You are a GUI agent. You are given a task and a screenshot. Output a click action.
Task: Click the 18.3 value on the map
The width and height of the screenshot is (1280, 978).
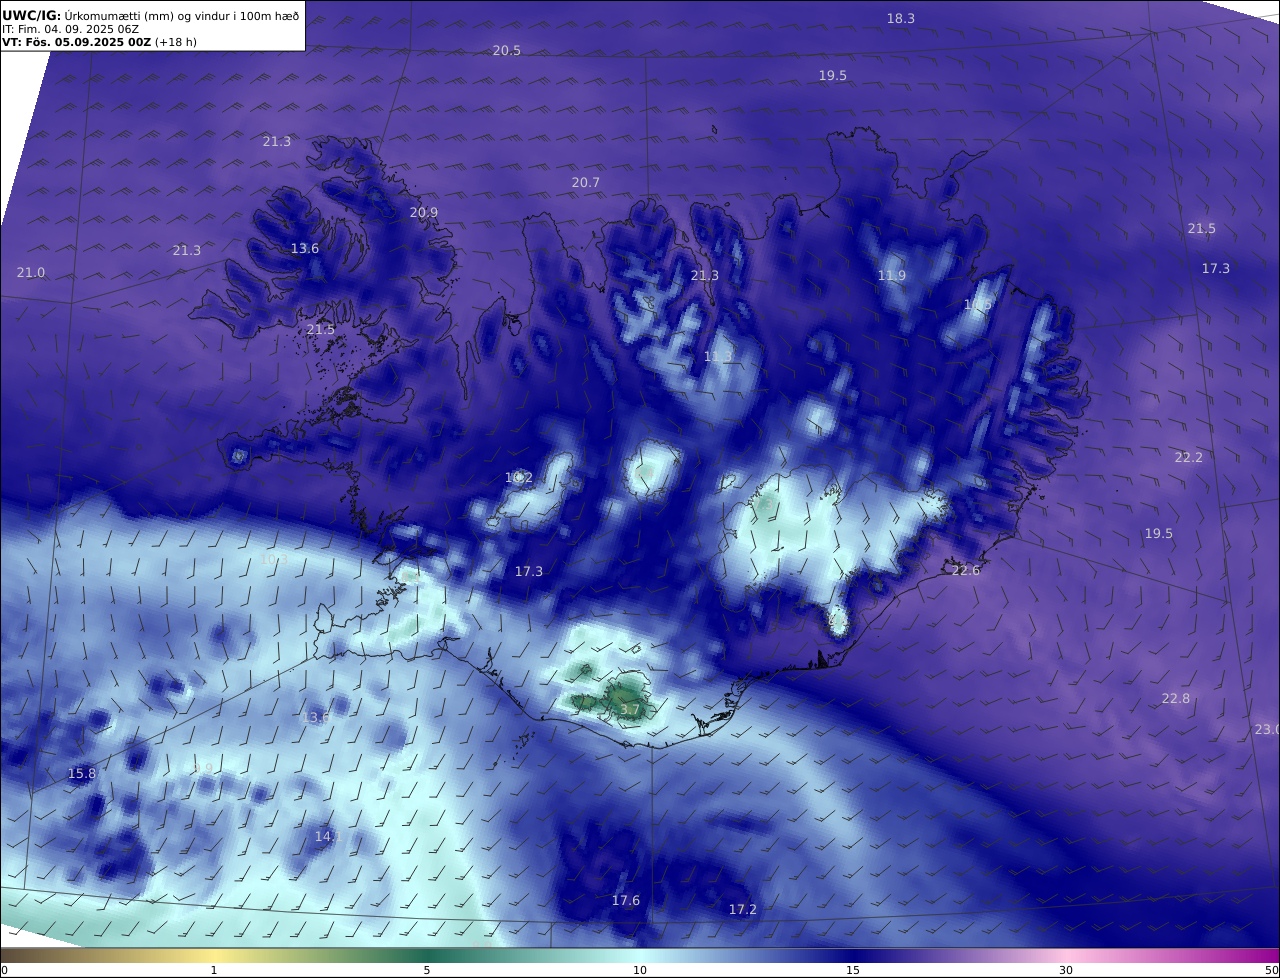[901, 18]
